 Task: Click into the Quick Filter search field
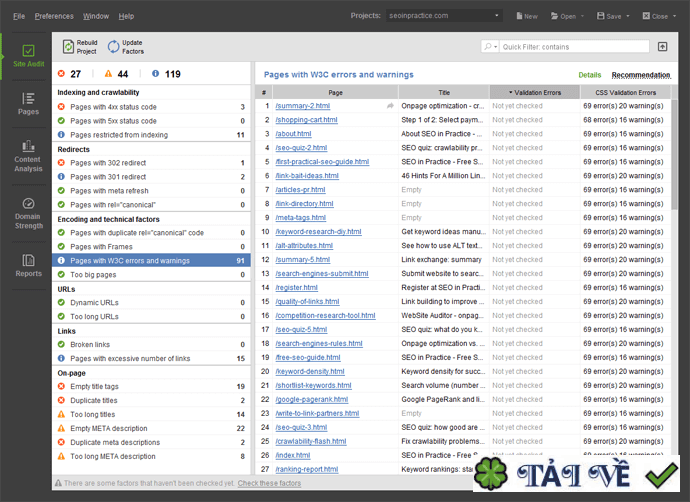575,47
